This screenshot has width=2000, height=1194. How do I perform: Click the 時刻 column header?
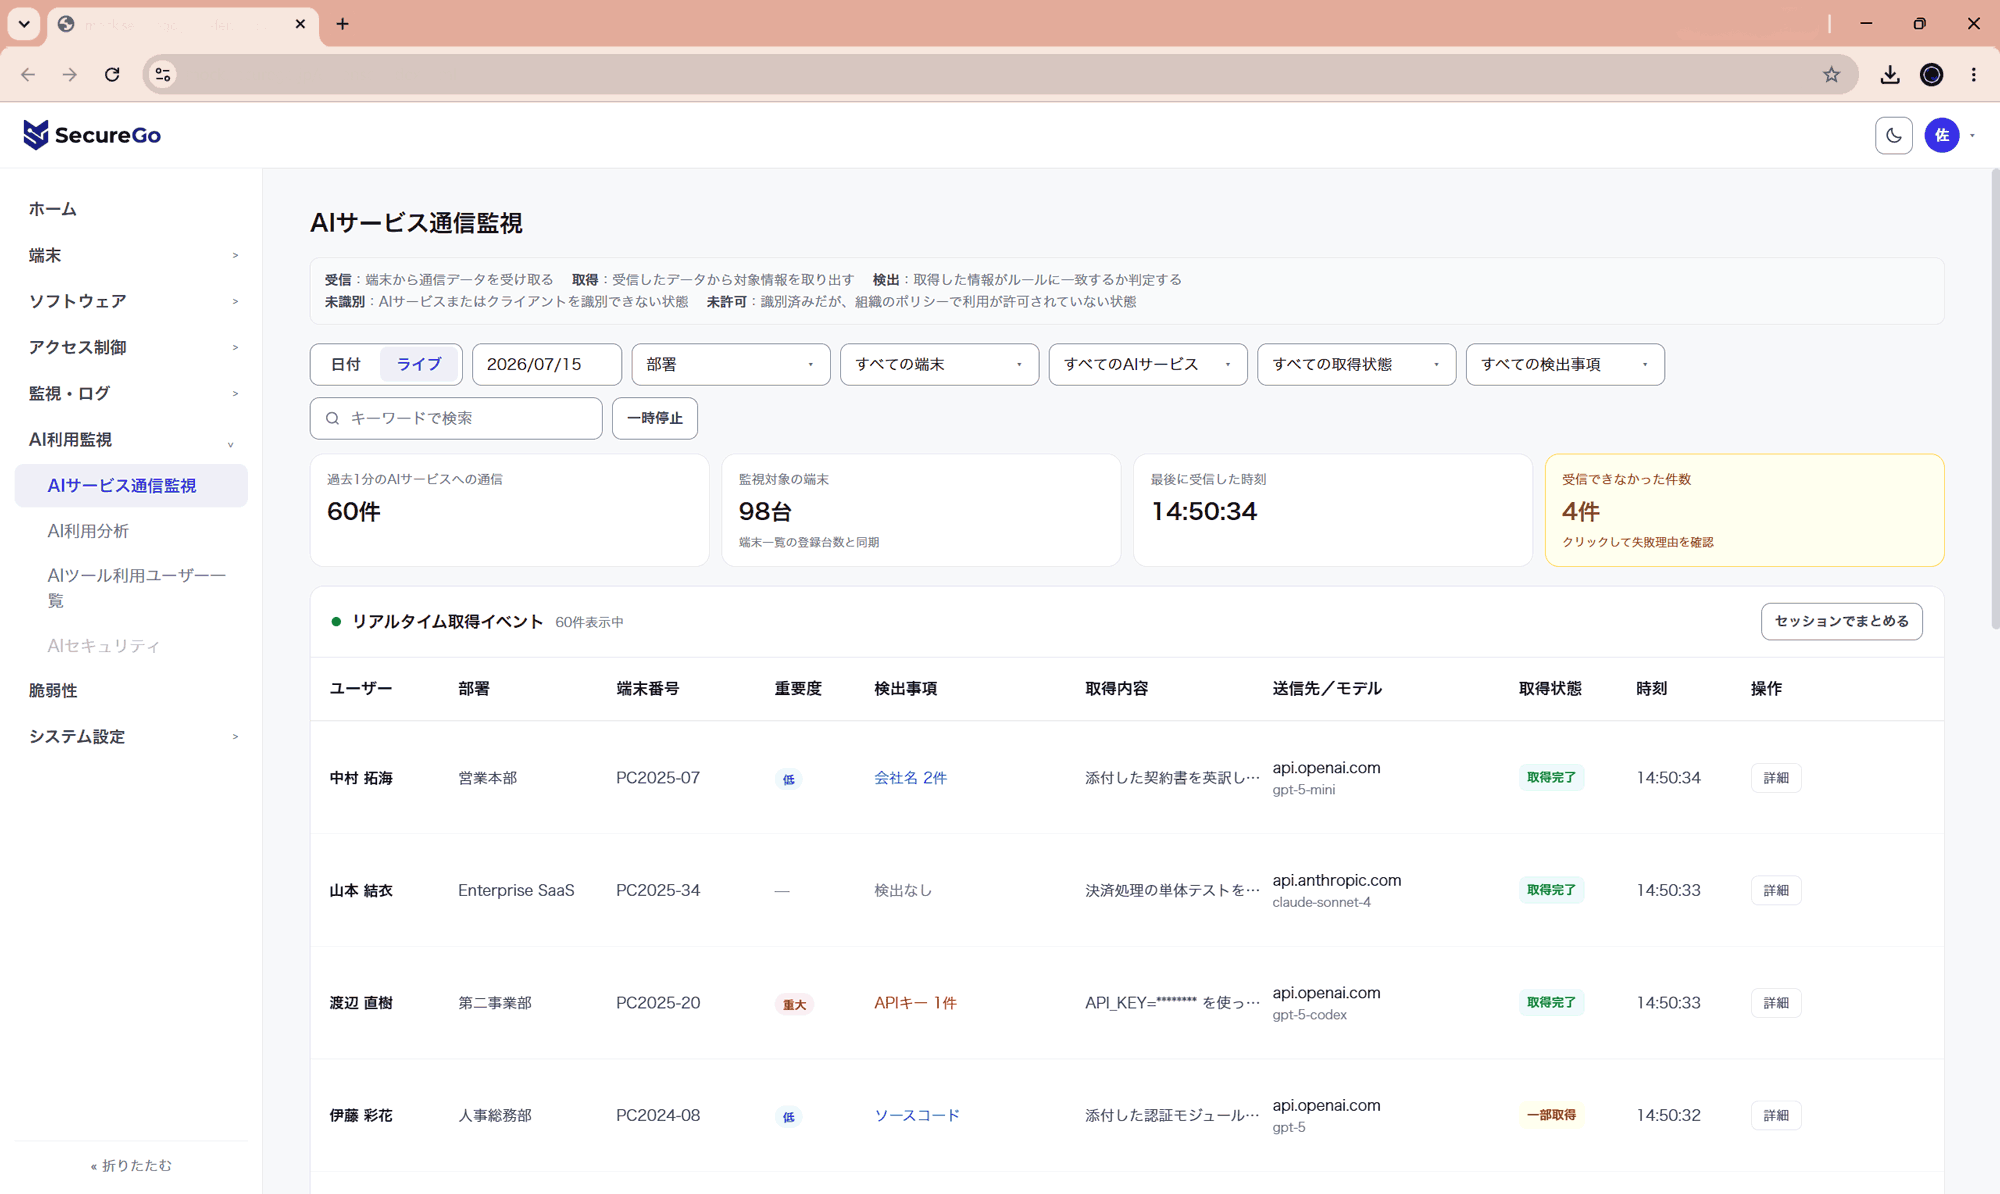point(1651,689)
